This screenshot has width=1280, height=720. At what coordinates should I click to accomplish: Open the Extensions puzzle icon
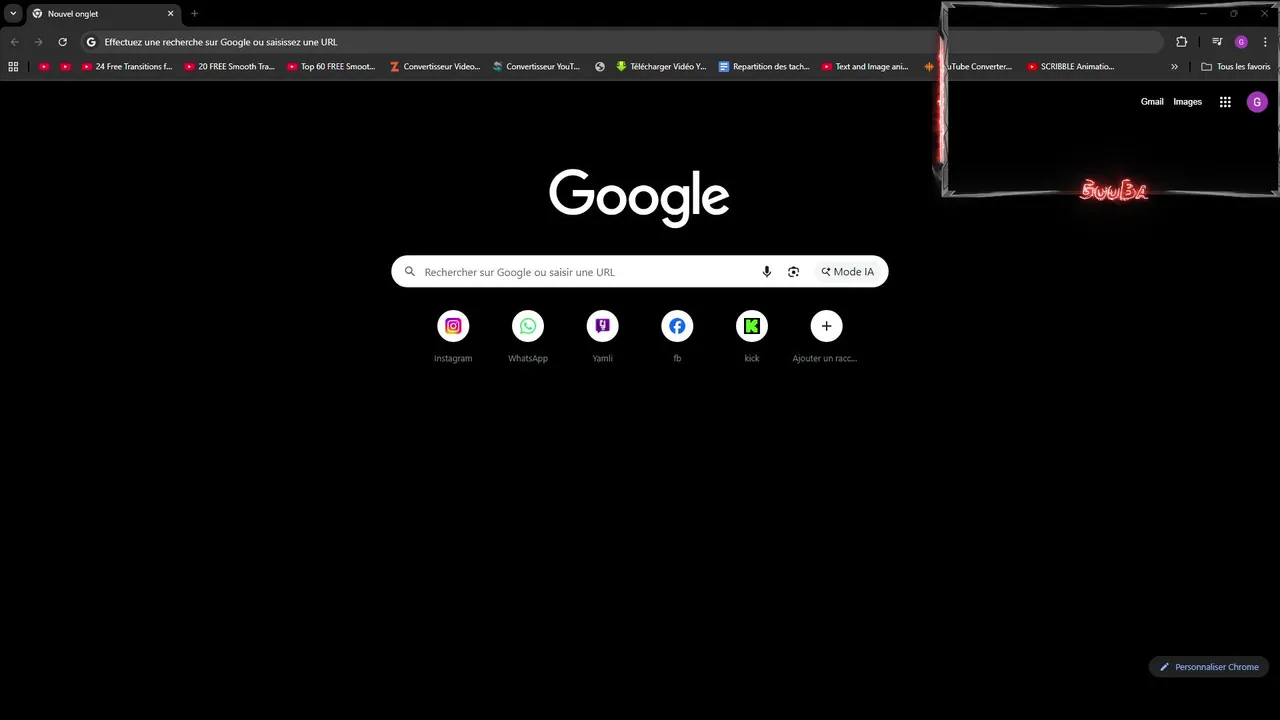coord(1182,42)
